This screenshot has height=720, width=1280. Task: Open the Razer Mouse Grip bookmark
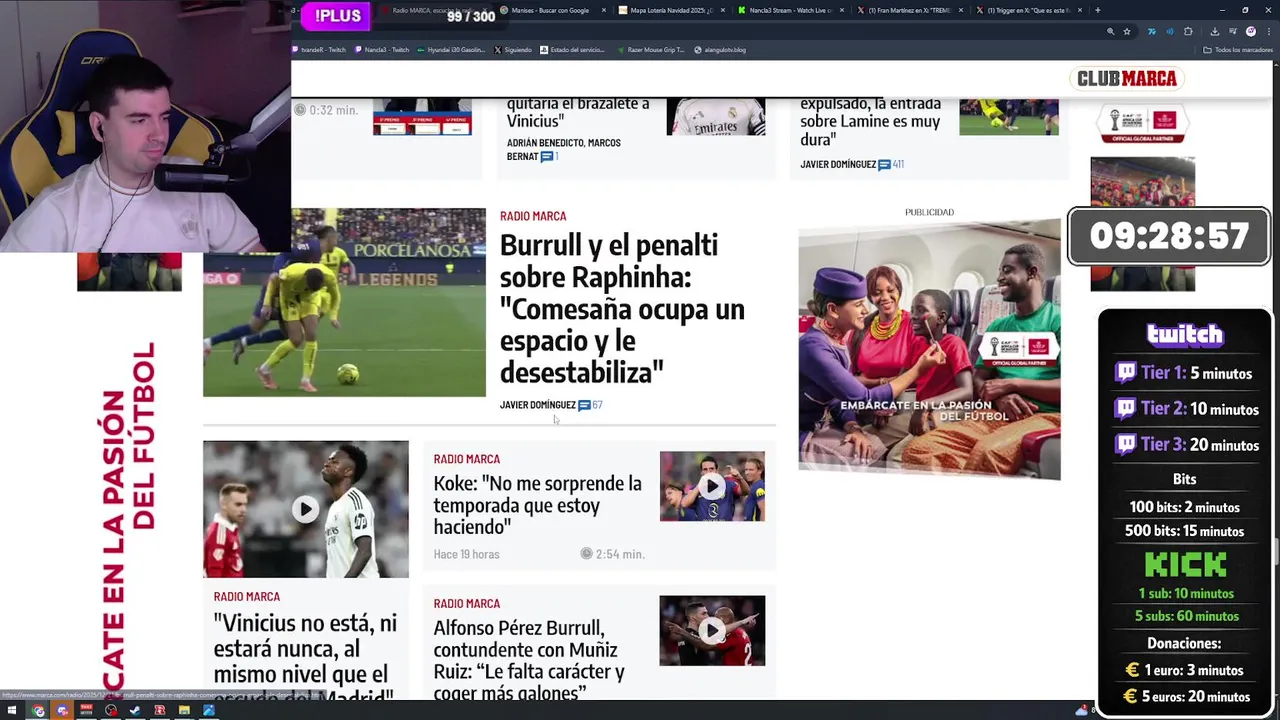pyautogui.click(x=651, y=50)
